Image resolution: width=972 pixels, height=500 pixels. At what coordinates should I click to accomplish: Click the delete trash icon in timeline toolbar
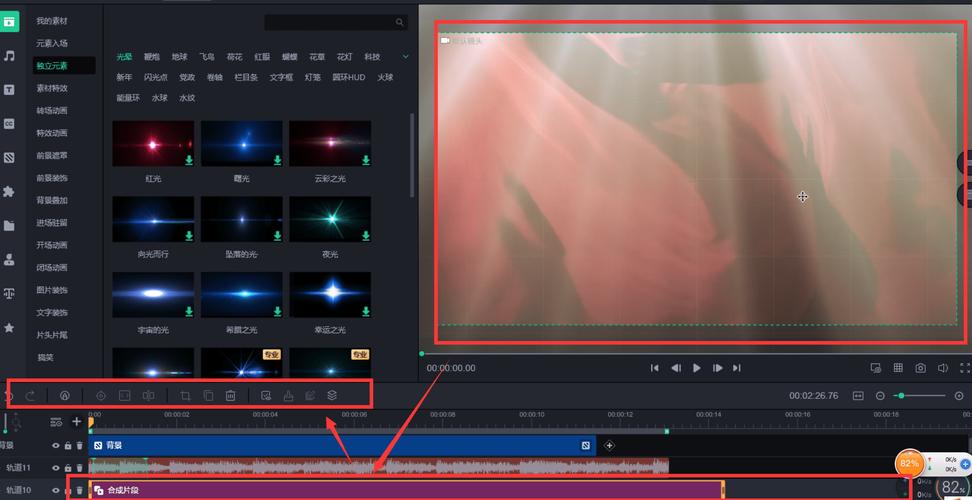click(231, 396)
